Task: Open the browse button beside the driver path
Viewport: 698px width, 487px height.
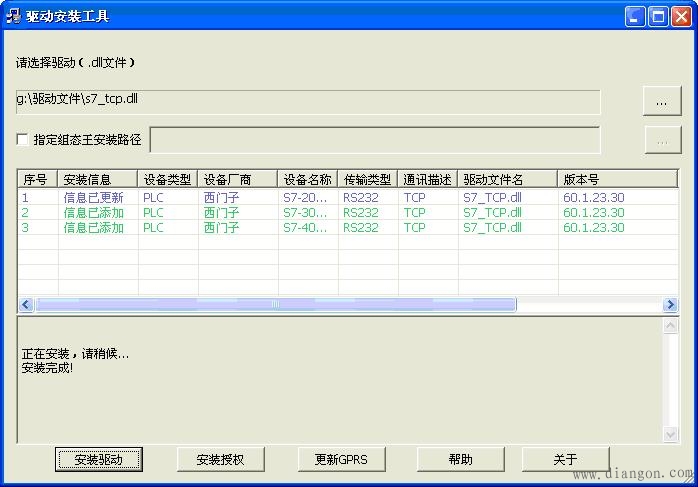Action: (x=662, y=101)
